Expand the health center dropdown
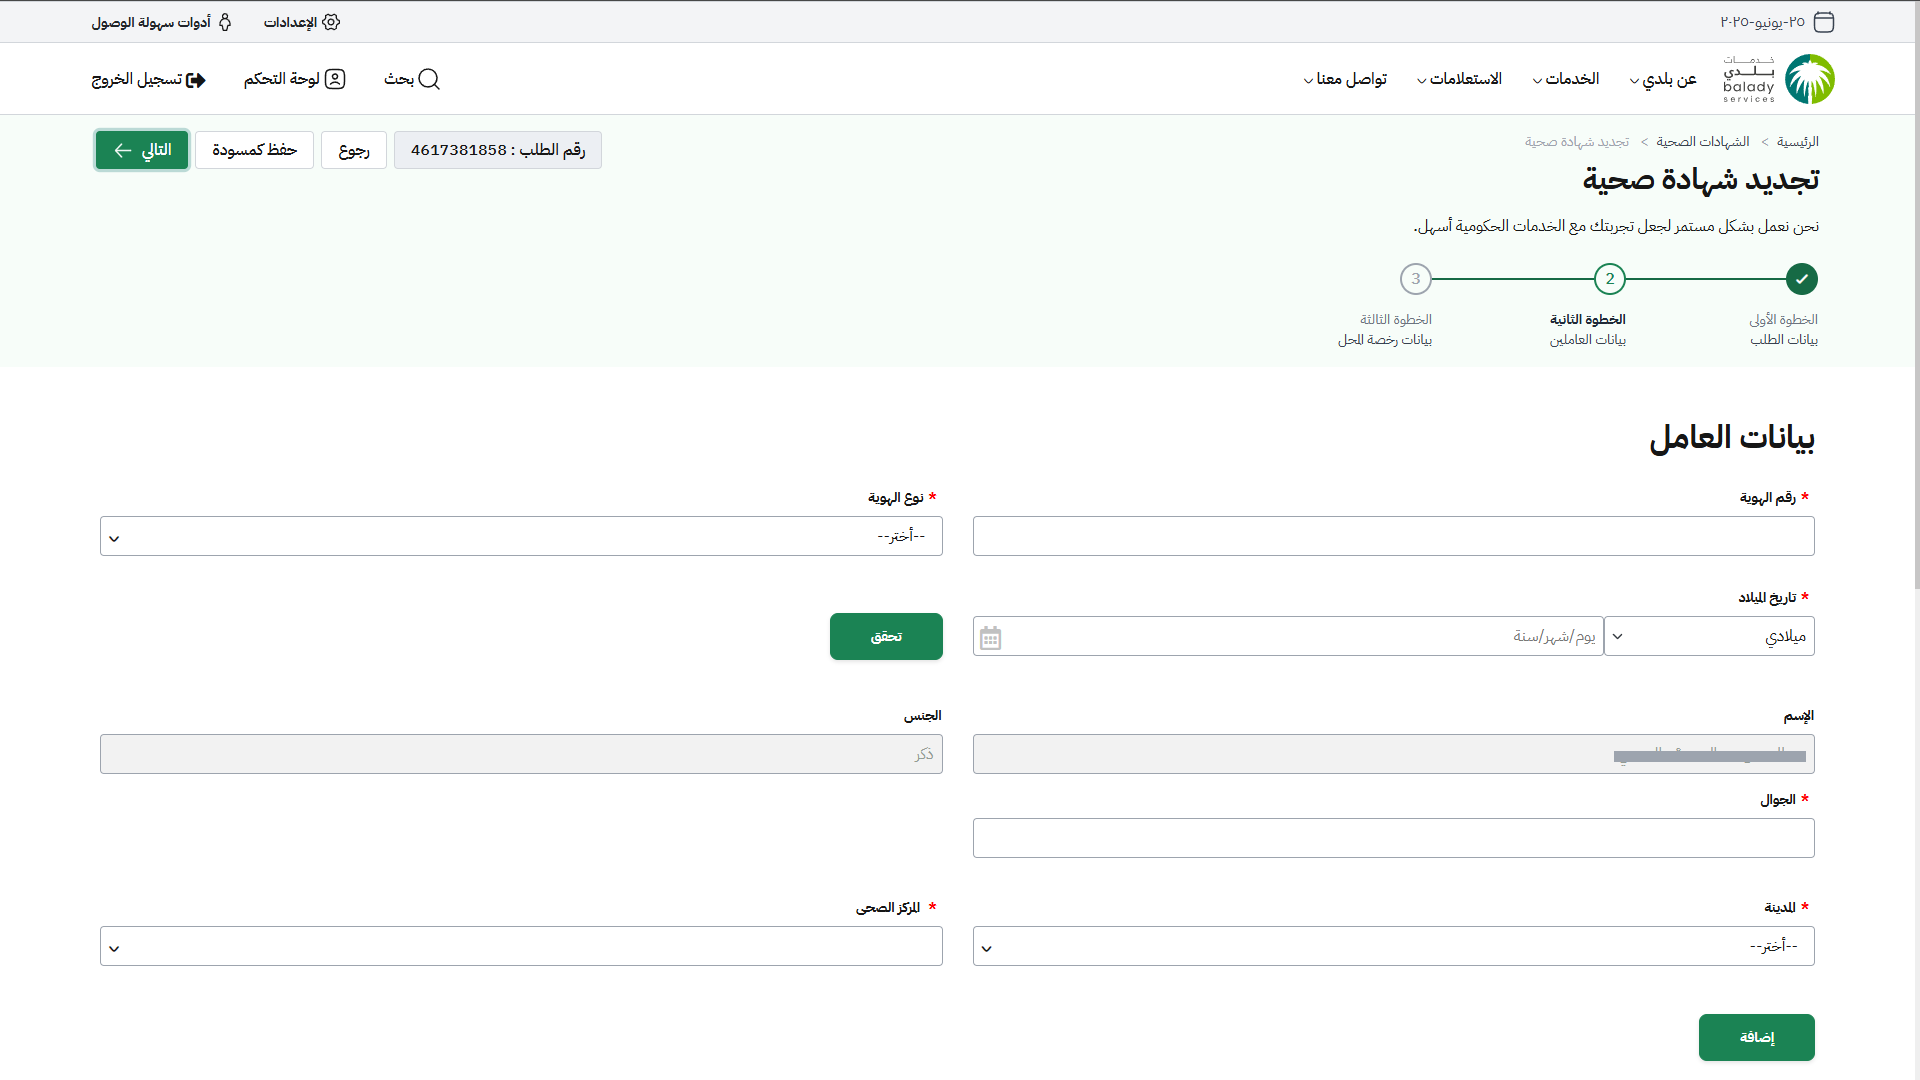The height and width of the screenshot is (1080, 1920). click(x=521, y=947)
